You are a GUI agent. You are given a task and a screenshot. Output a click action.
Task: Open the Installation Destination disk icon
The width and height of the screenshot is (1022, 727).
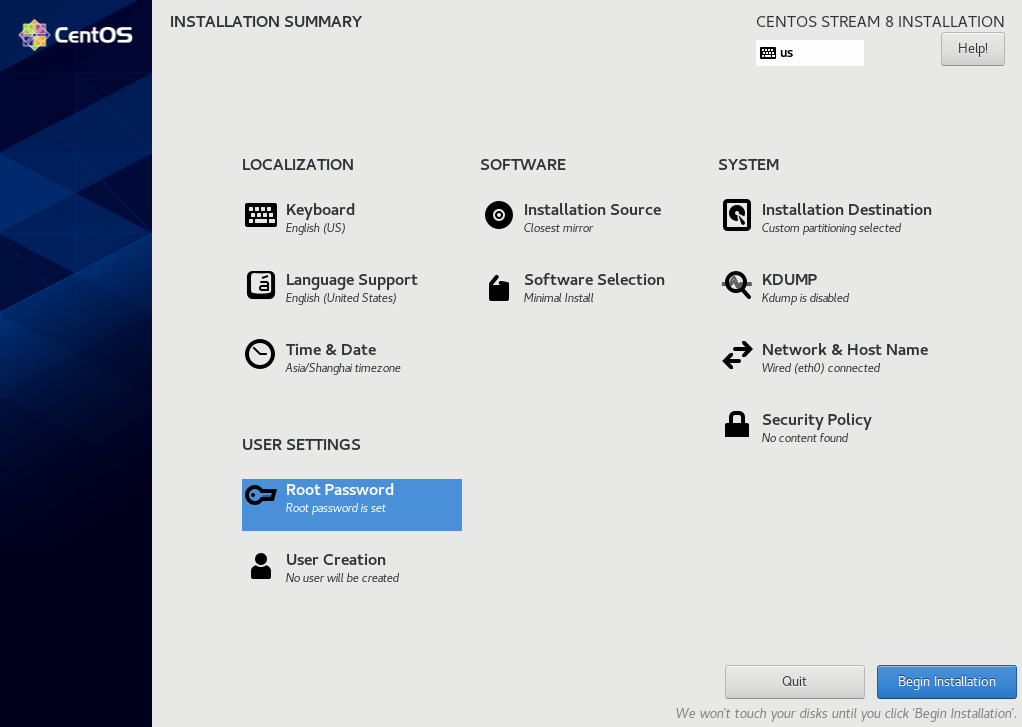pyautogui.click(x=737, y=215)
